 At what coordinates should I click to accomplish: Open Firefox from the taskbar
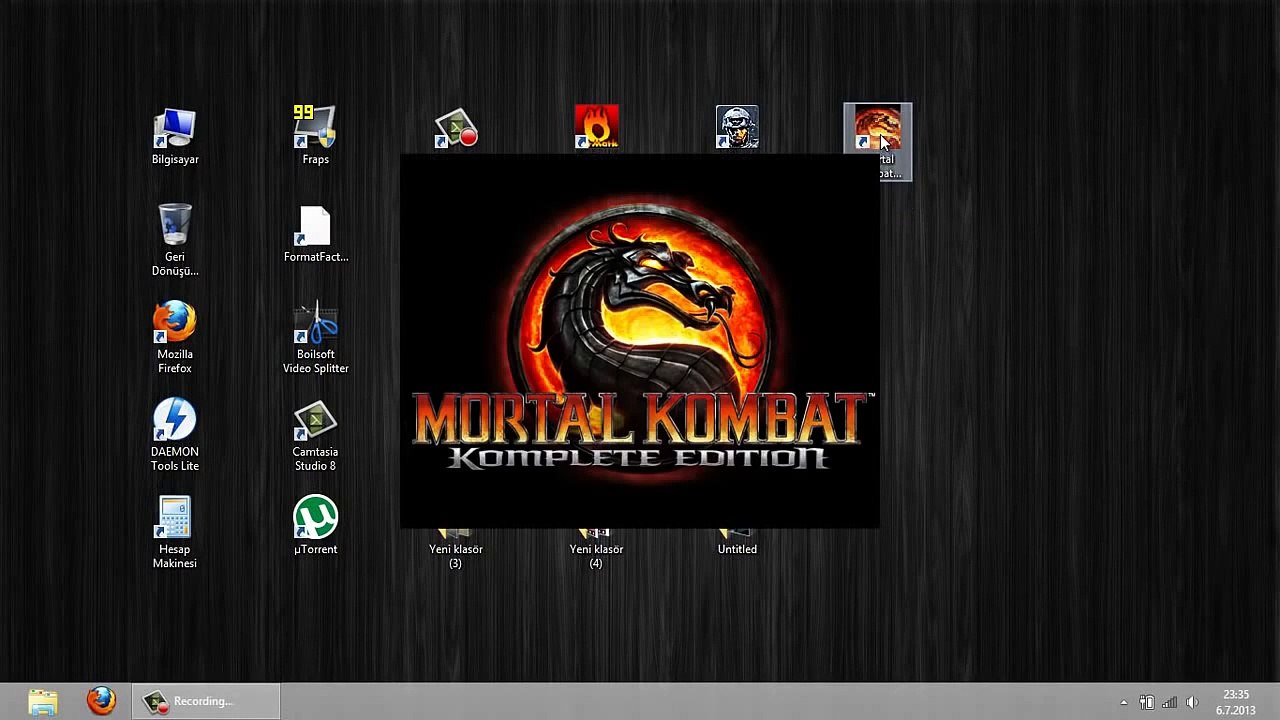point(101,701)
